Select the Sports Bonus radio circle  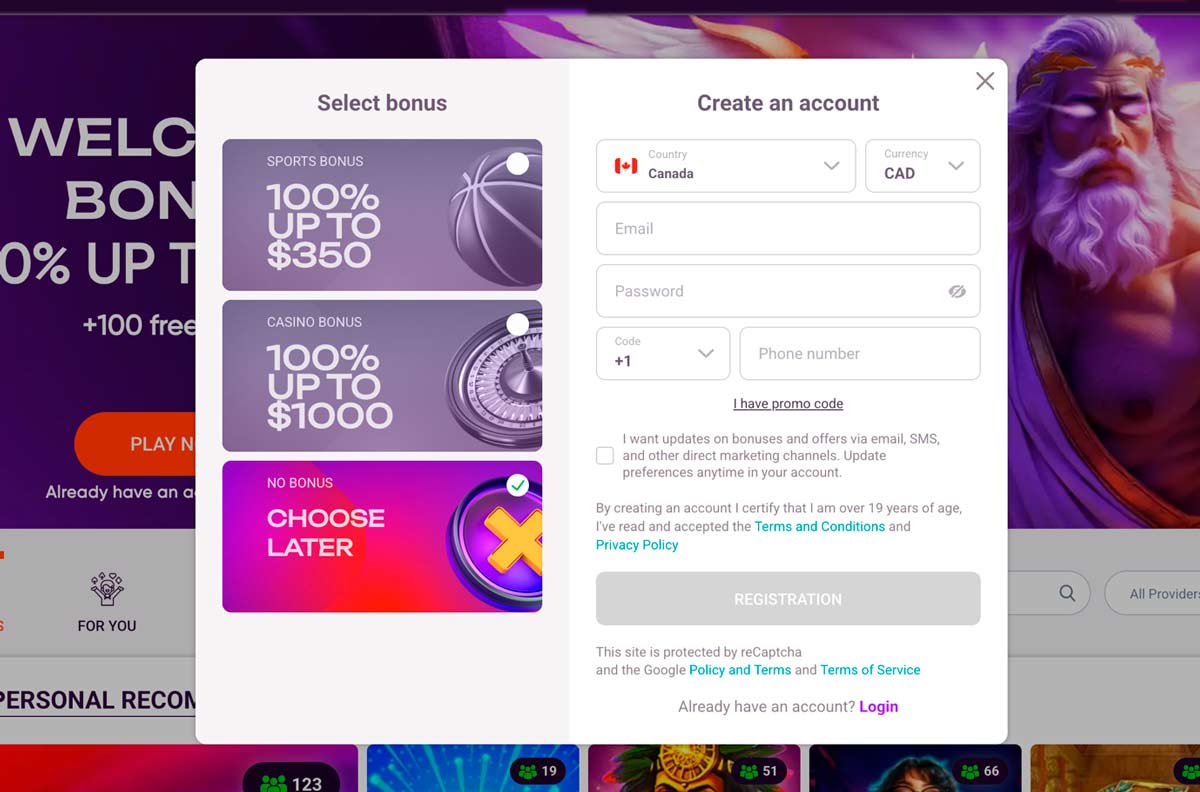pyautogui.click(x=518, y=163)
